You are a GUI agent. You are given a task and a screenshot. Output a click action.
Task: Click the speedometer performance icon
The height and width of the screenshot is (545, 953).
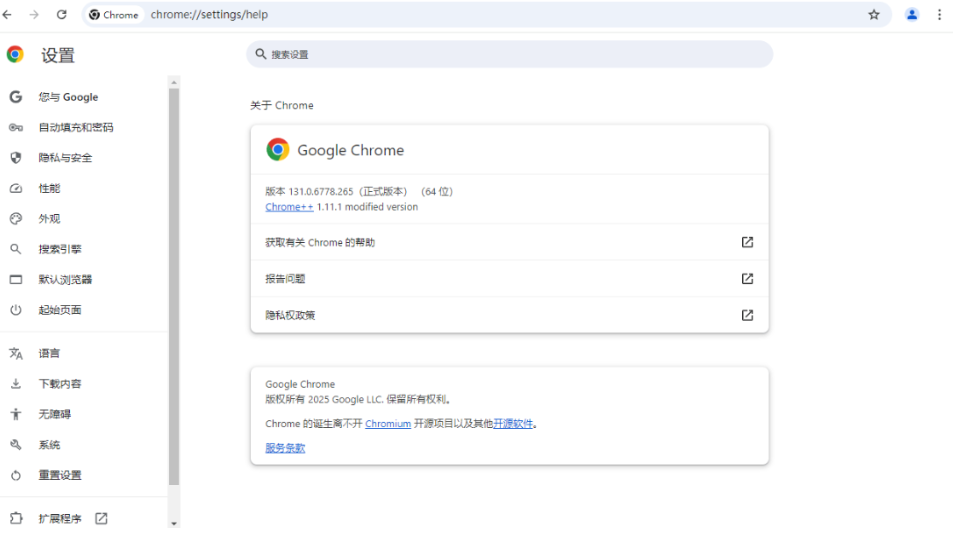pyautogui.click(x=16, y=188)
